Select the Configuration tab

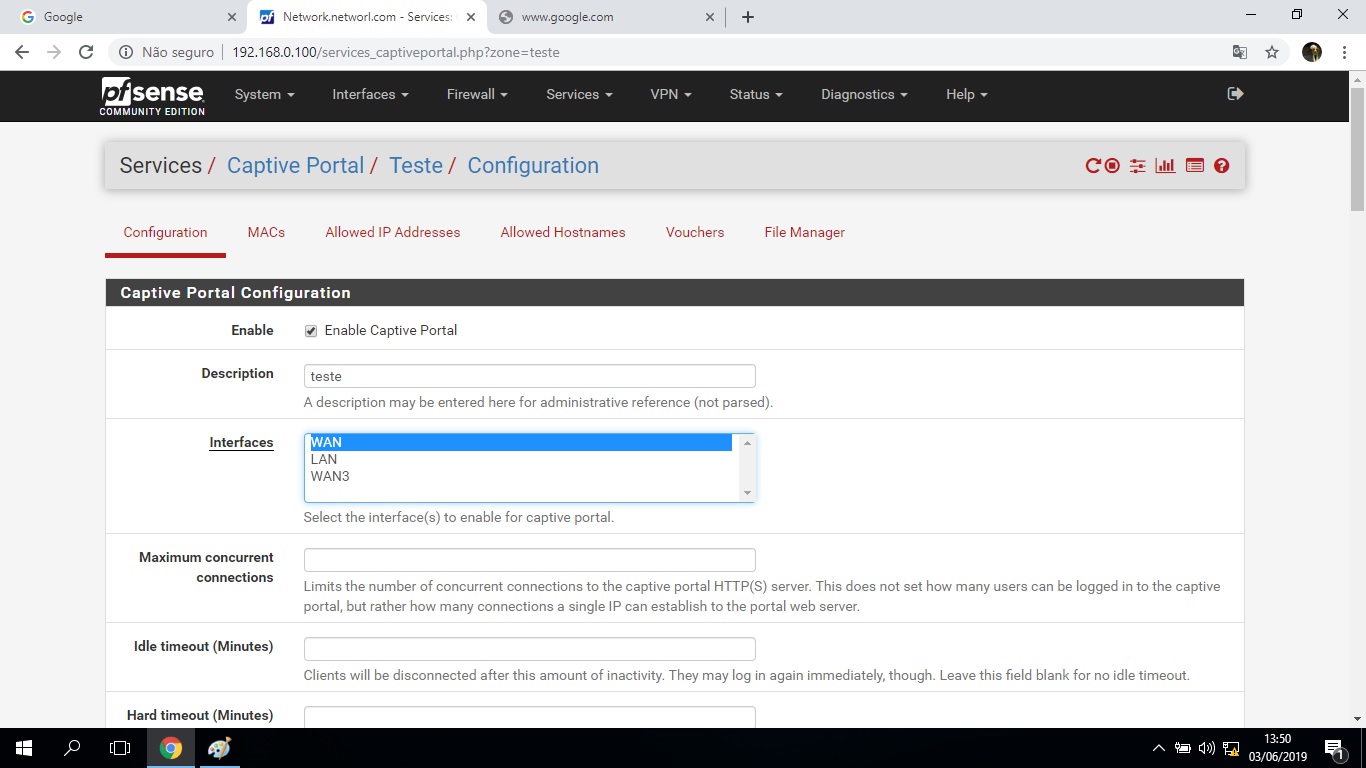tap(165, 232)
